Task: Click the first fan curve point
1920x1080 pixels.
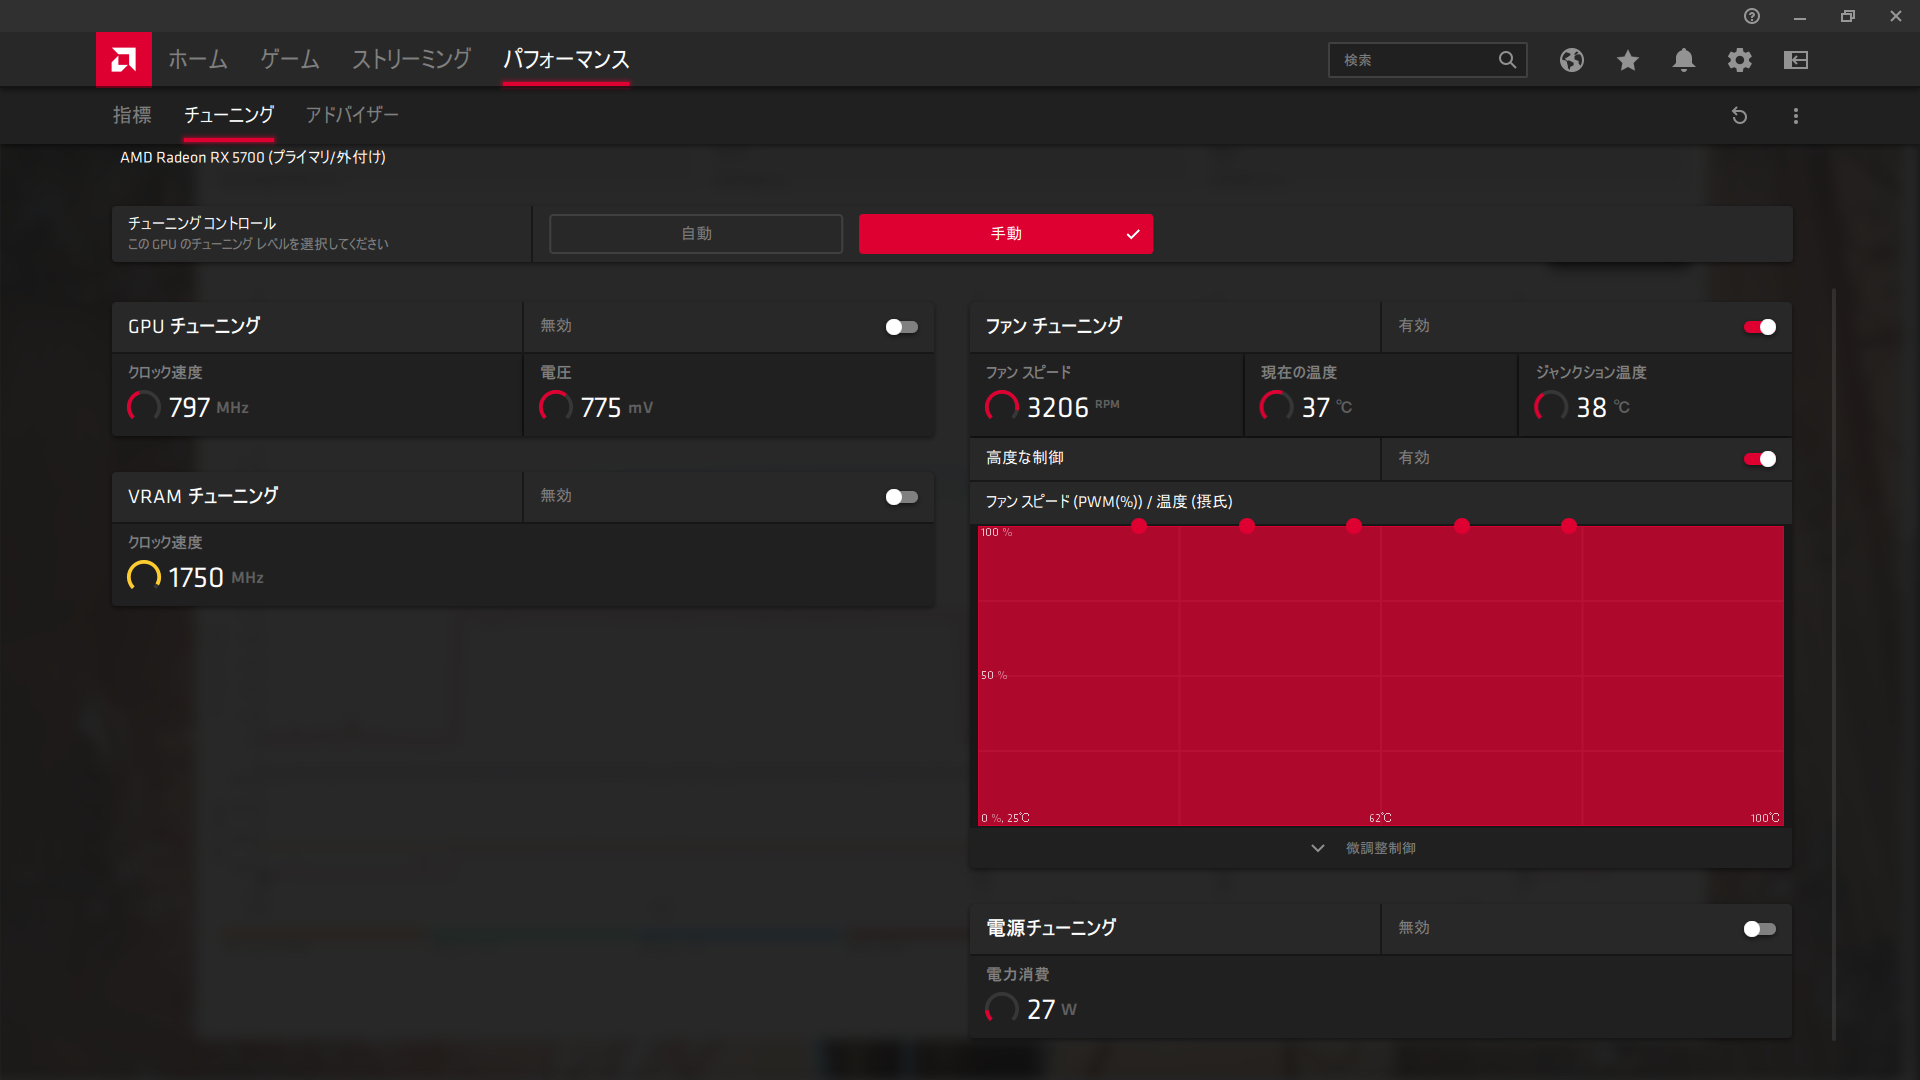Action: point(1139,526)
